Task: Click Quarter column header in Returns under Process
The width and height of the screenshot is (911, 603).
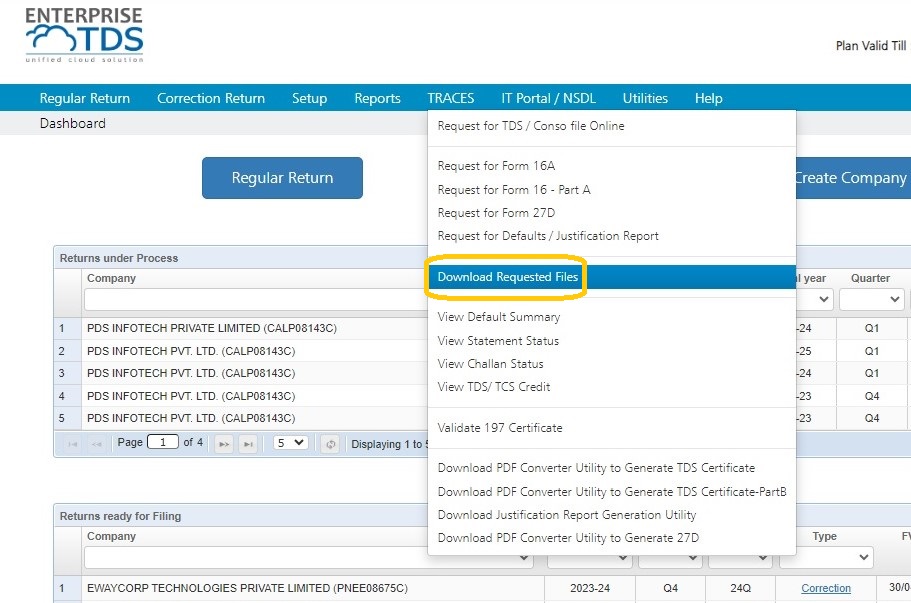Action: point(870,278)
